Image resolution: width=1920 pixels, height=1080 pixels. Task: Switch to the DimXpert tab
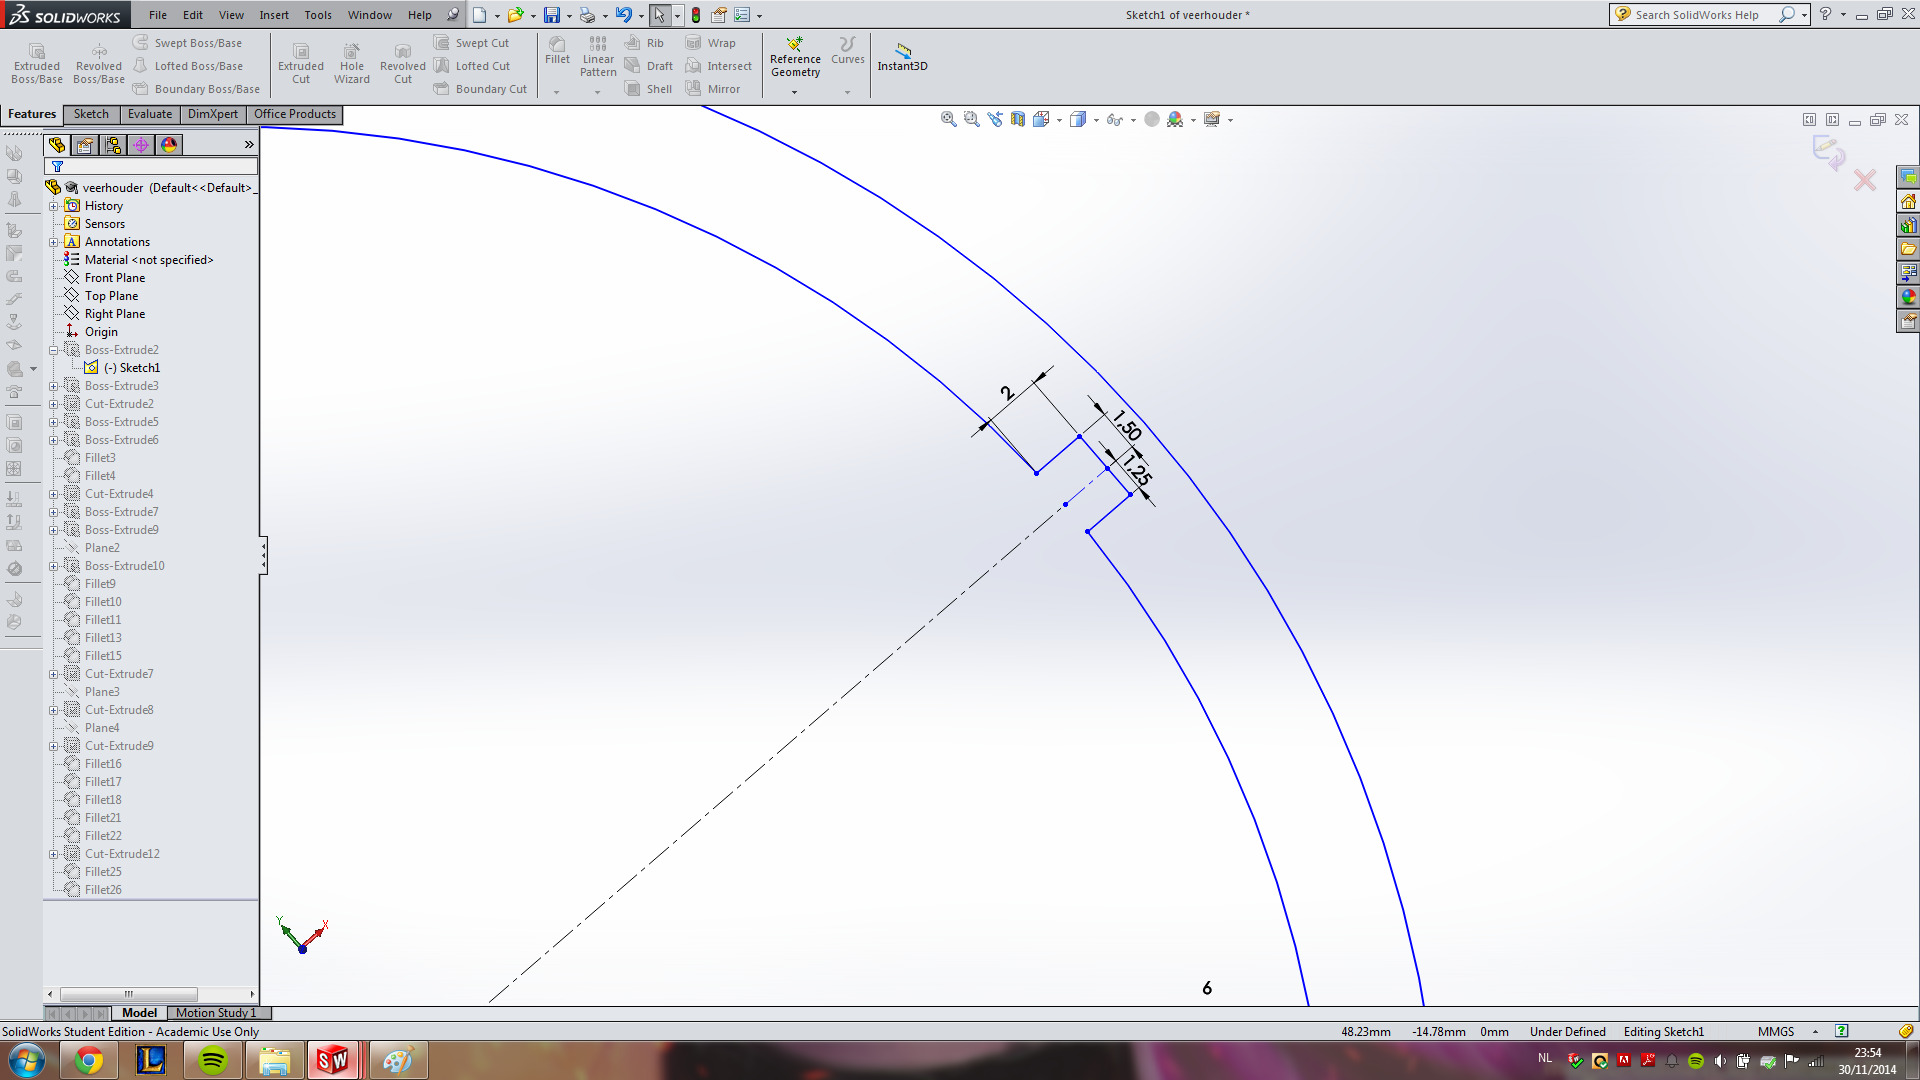tap(213, 114)
